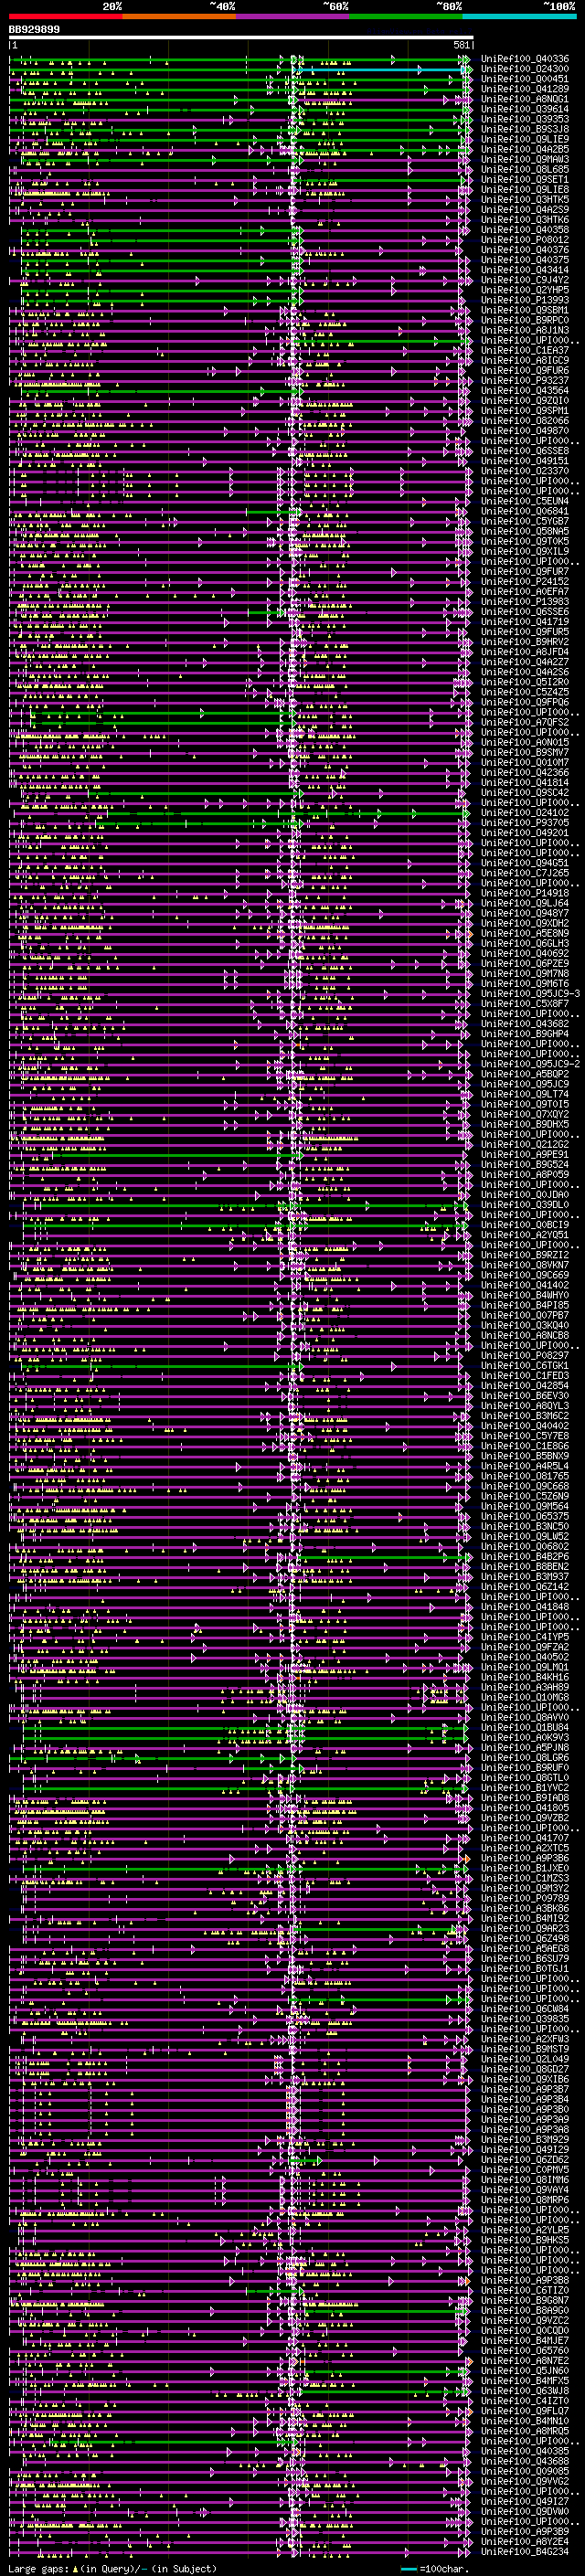The height and width of the screenshot is (2576, 585).
Task: Select hit UniRef100_Q9SC42
Action: [525, 793]
